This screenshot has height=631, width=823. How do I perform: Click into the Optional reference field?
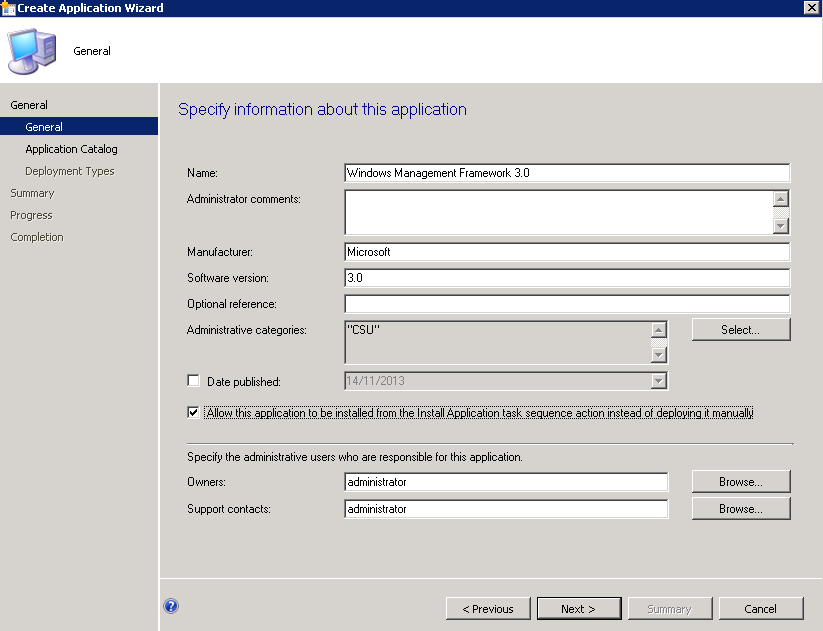click(x=567, y=303)
